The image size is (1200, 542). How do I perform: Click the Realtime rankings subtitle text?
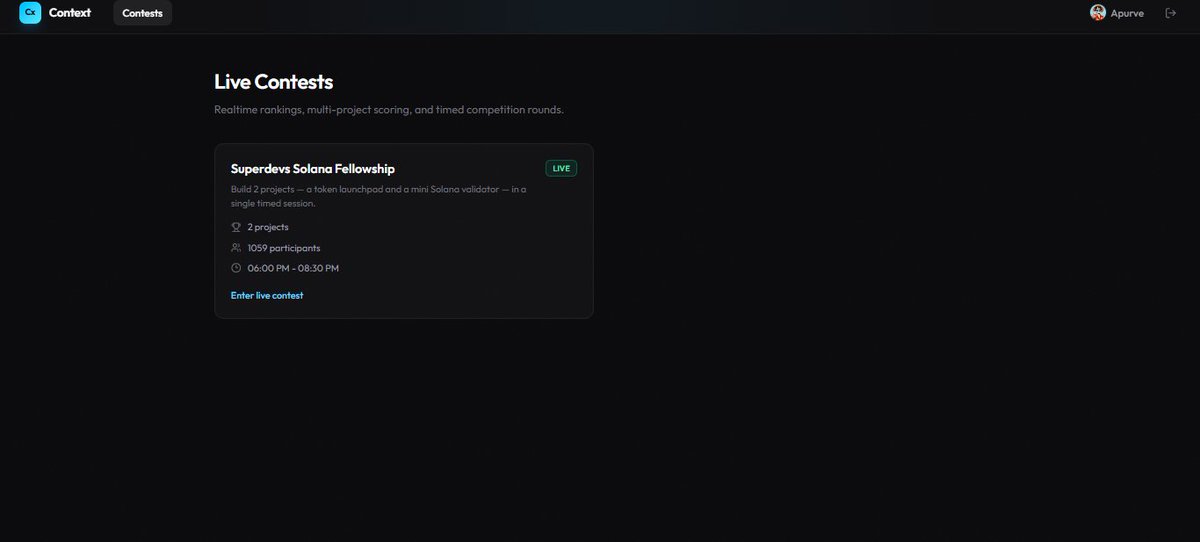click(x=389, y=110)
